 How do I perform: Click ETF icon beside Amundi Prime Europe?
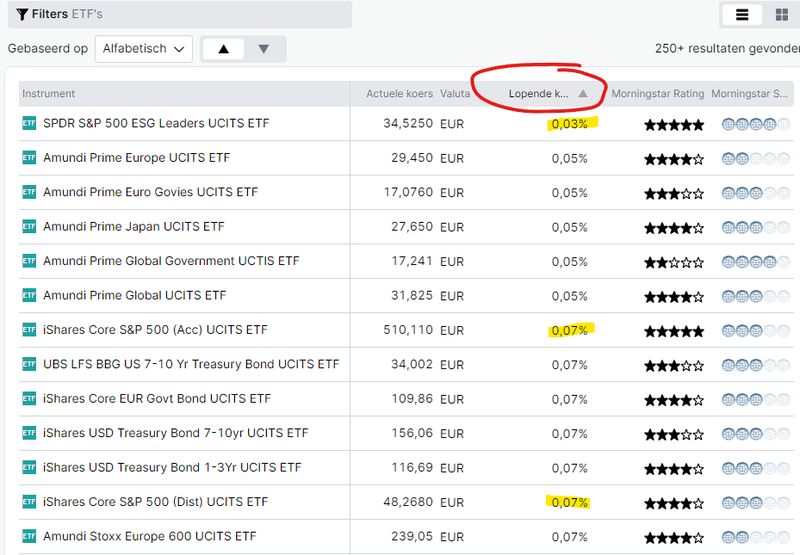[29, 158]
